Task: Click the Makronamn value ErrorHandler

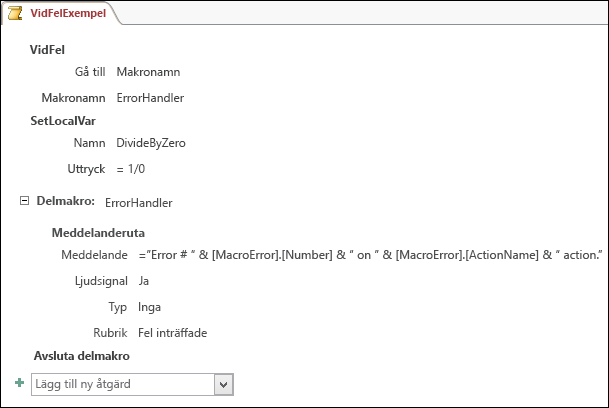Action: (x=150, y=98)
